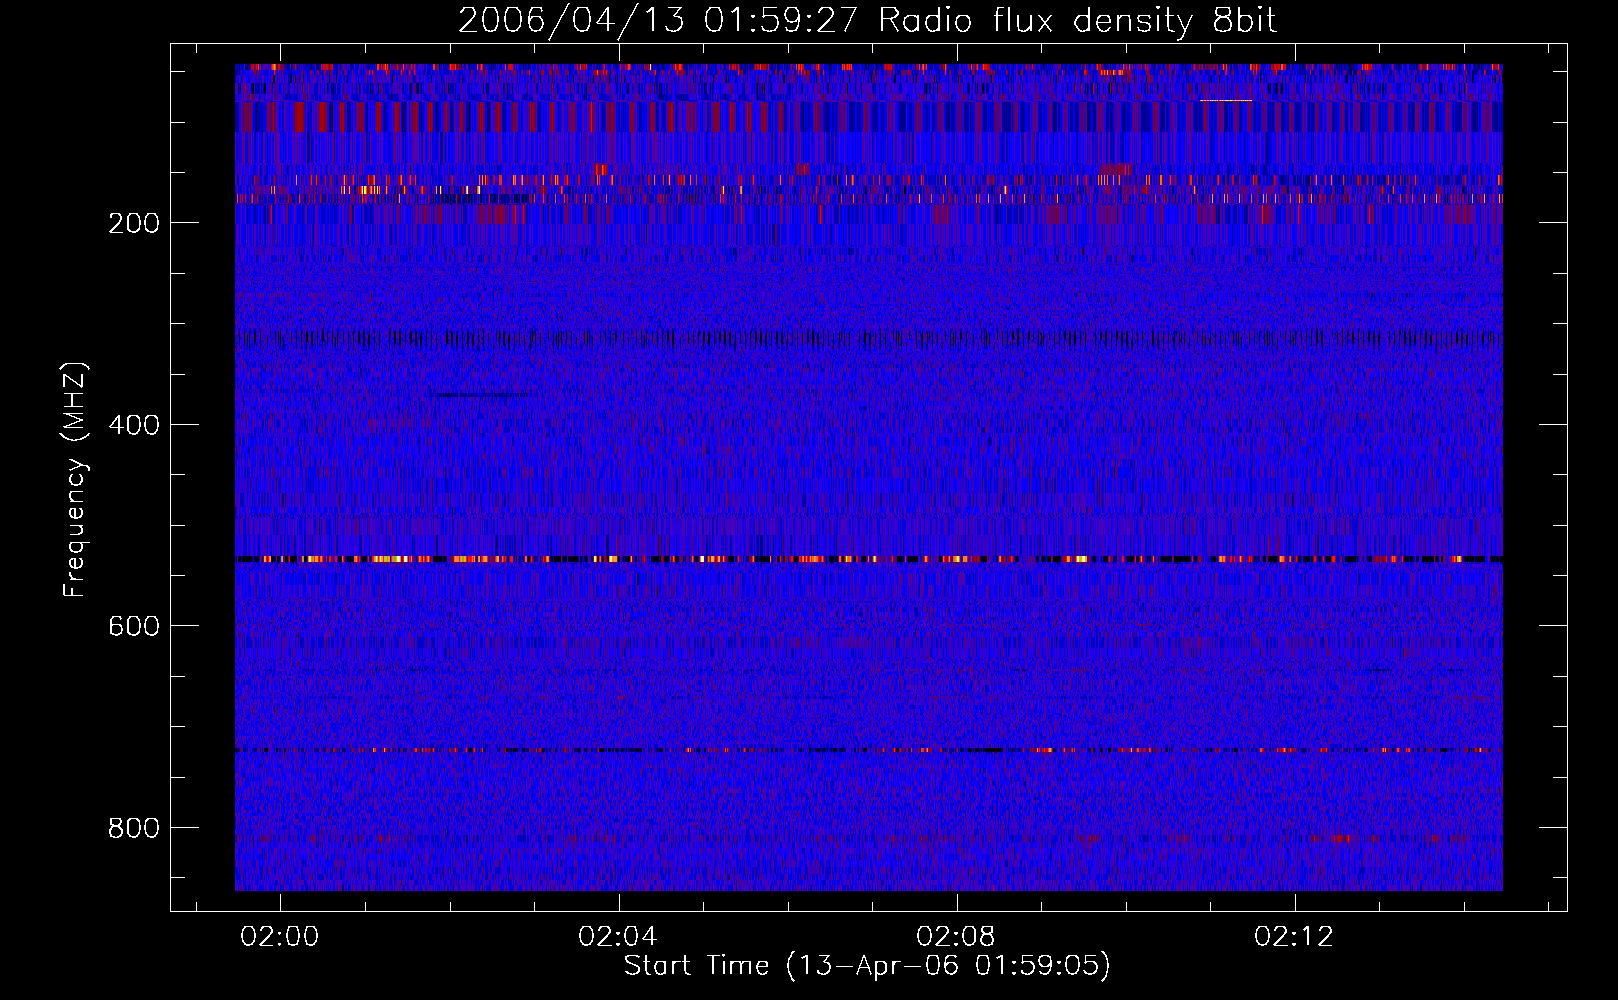Click the short yellow streak near 02:11 at top
1618x1000 pixels.
click(x=1226, y=100)
